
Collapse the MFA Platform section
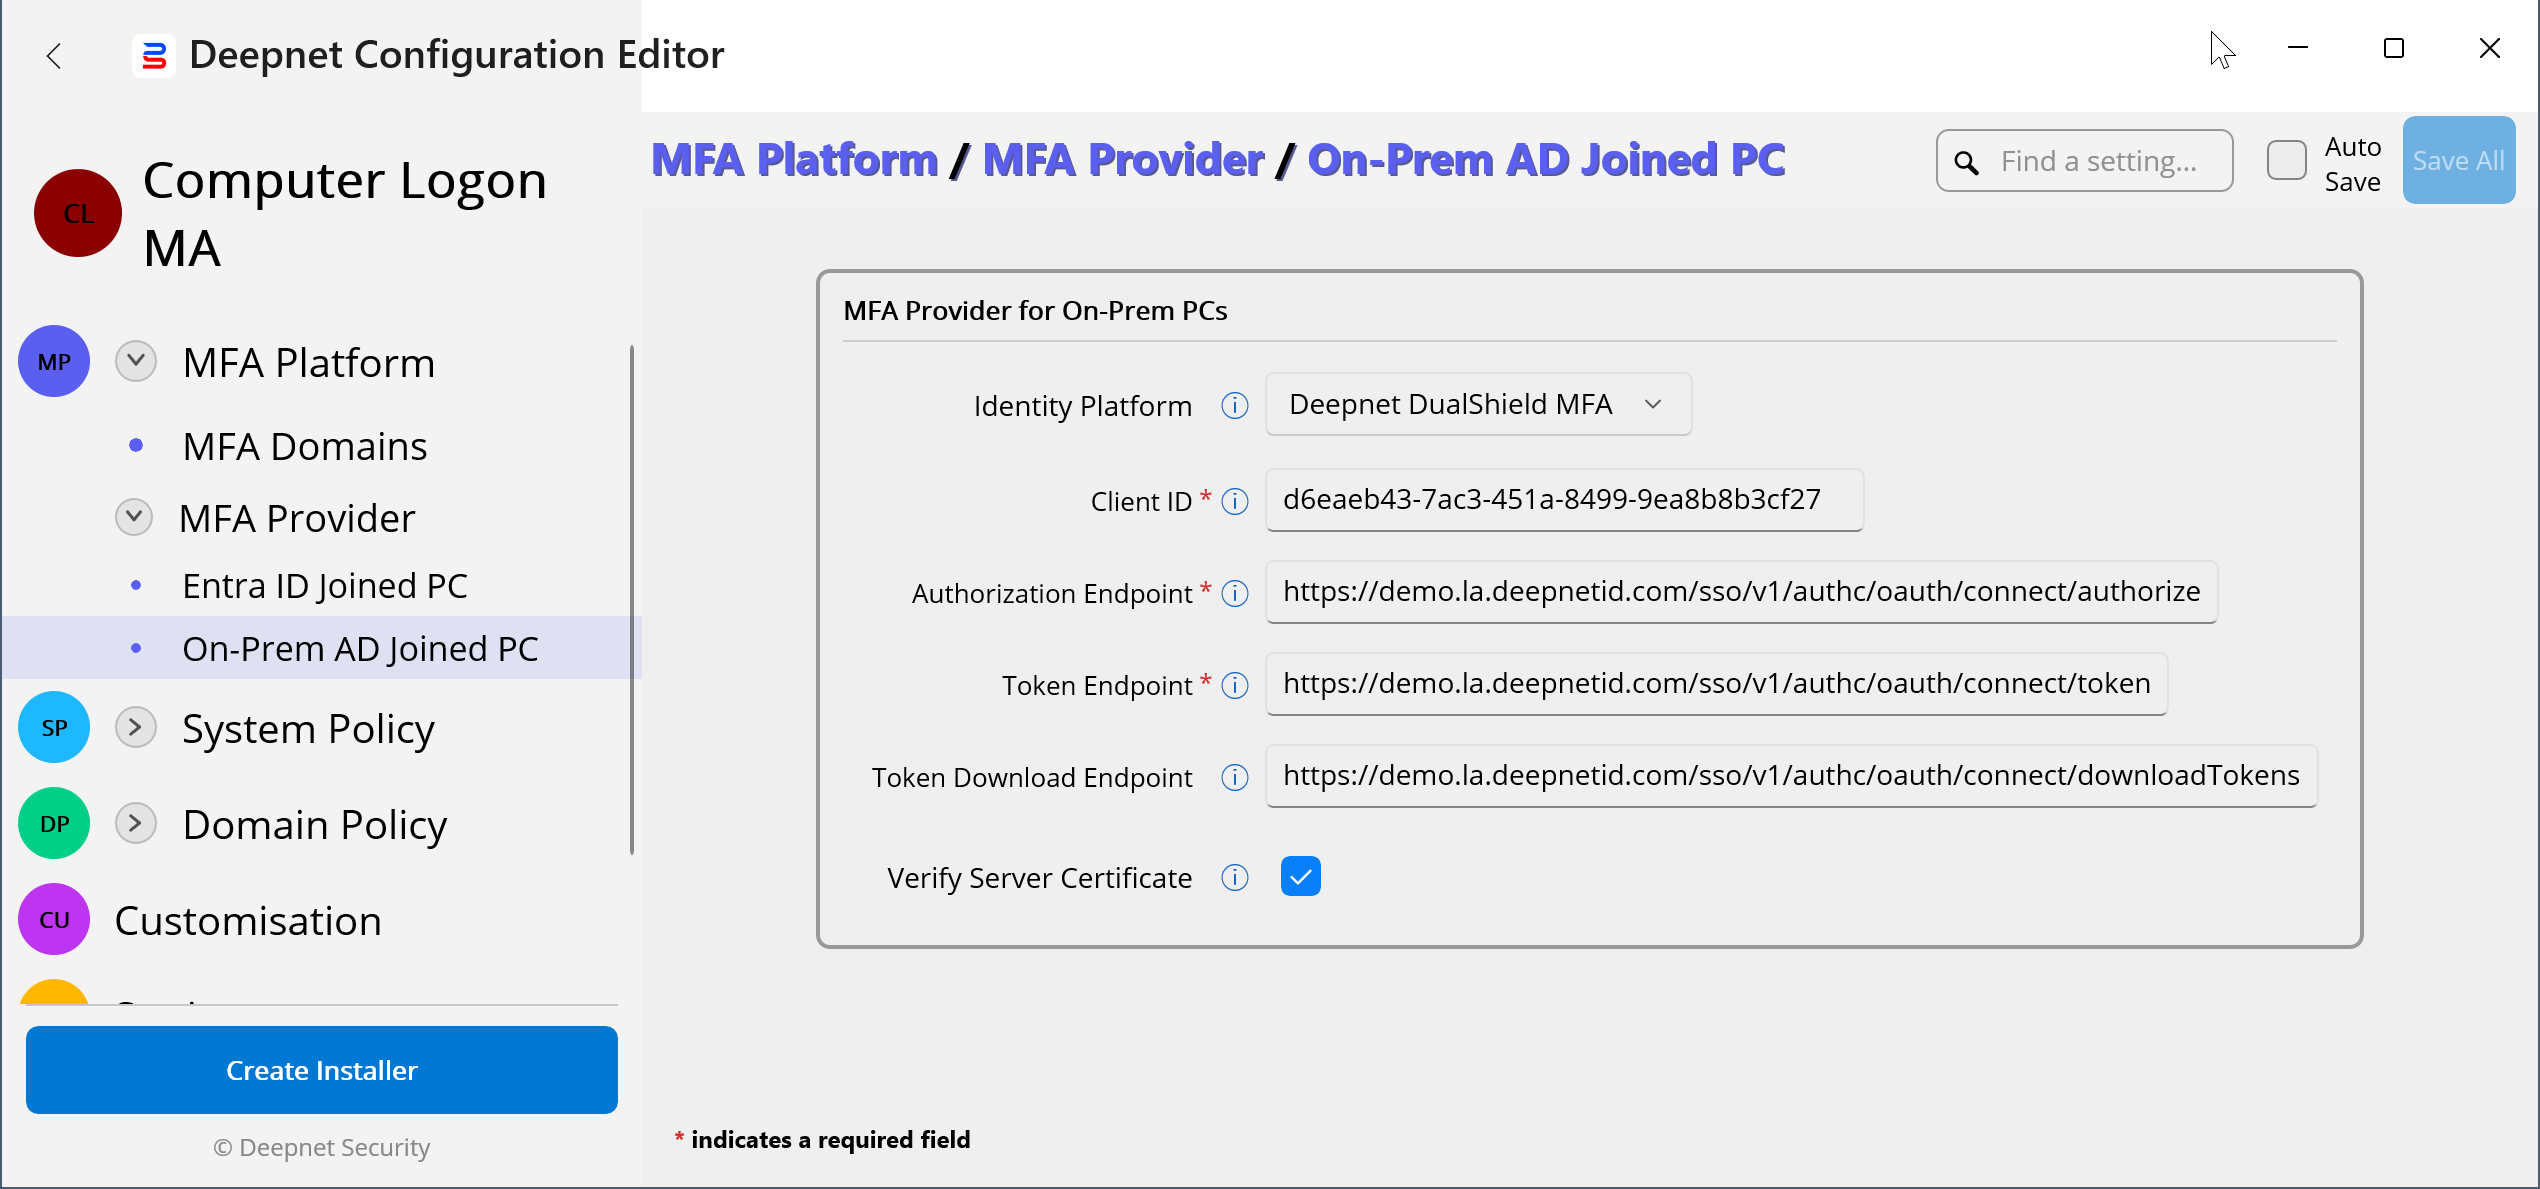(136, 361)
